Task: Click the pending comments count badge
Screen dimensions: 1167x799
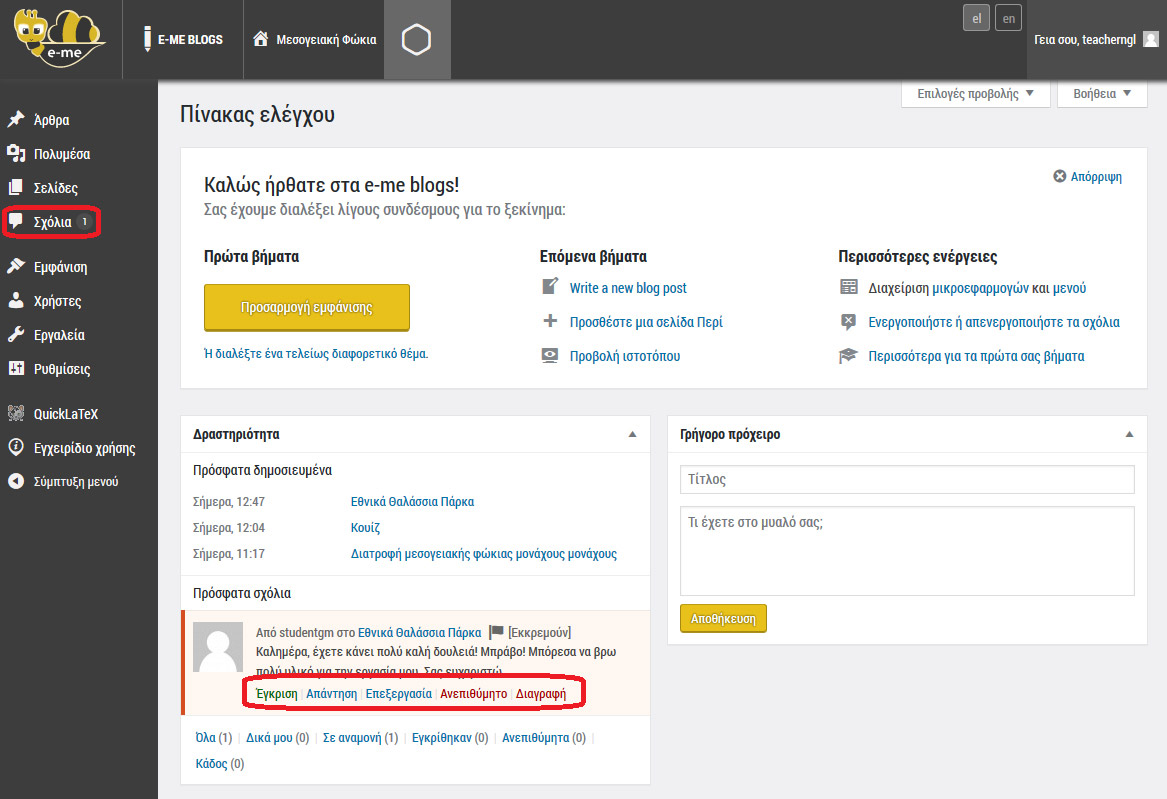Action: click(85, 222)
